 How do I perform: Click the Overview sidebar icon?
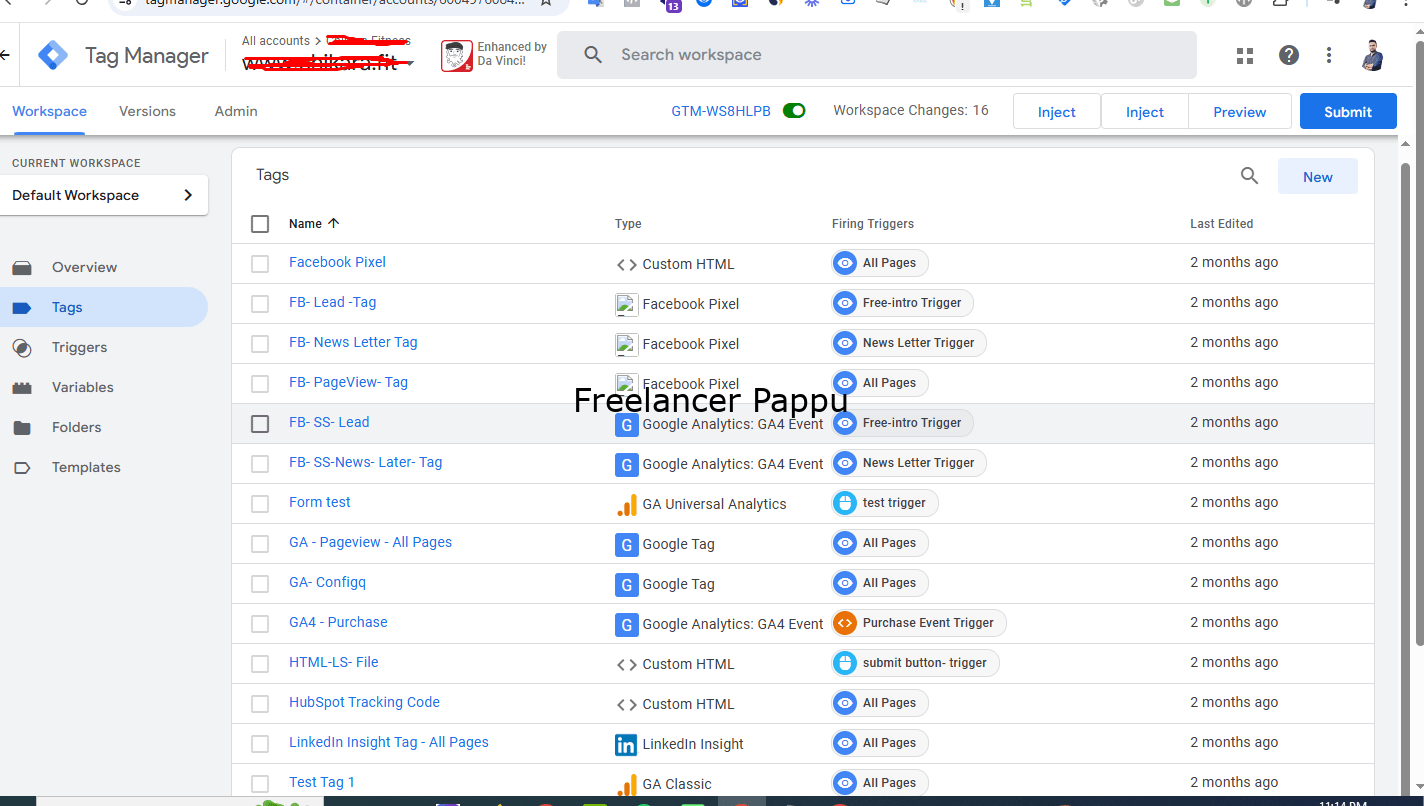22,268
